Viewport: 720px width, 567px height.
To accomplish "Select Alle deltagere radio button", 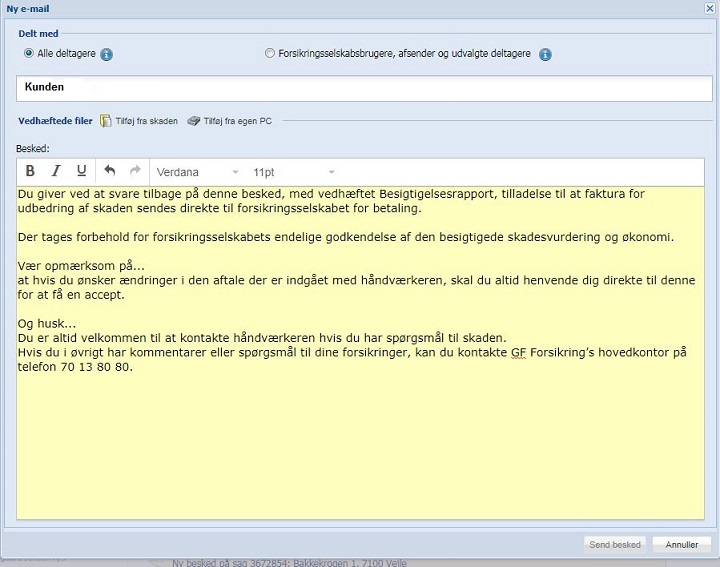I will [28, 53].
